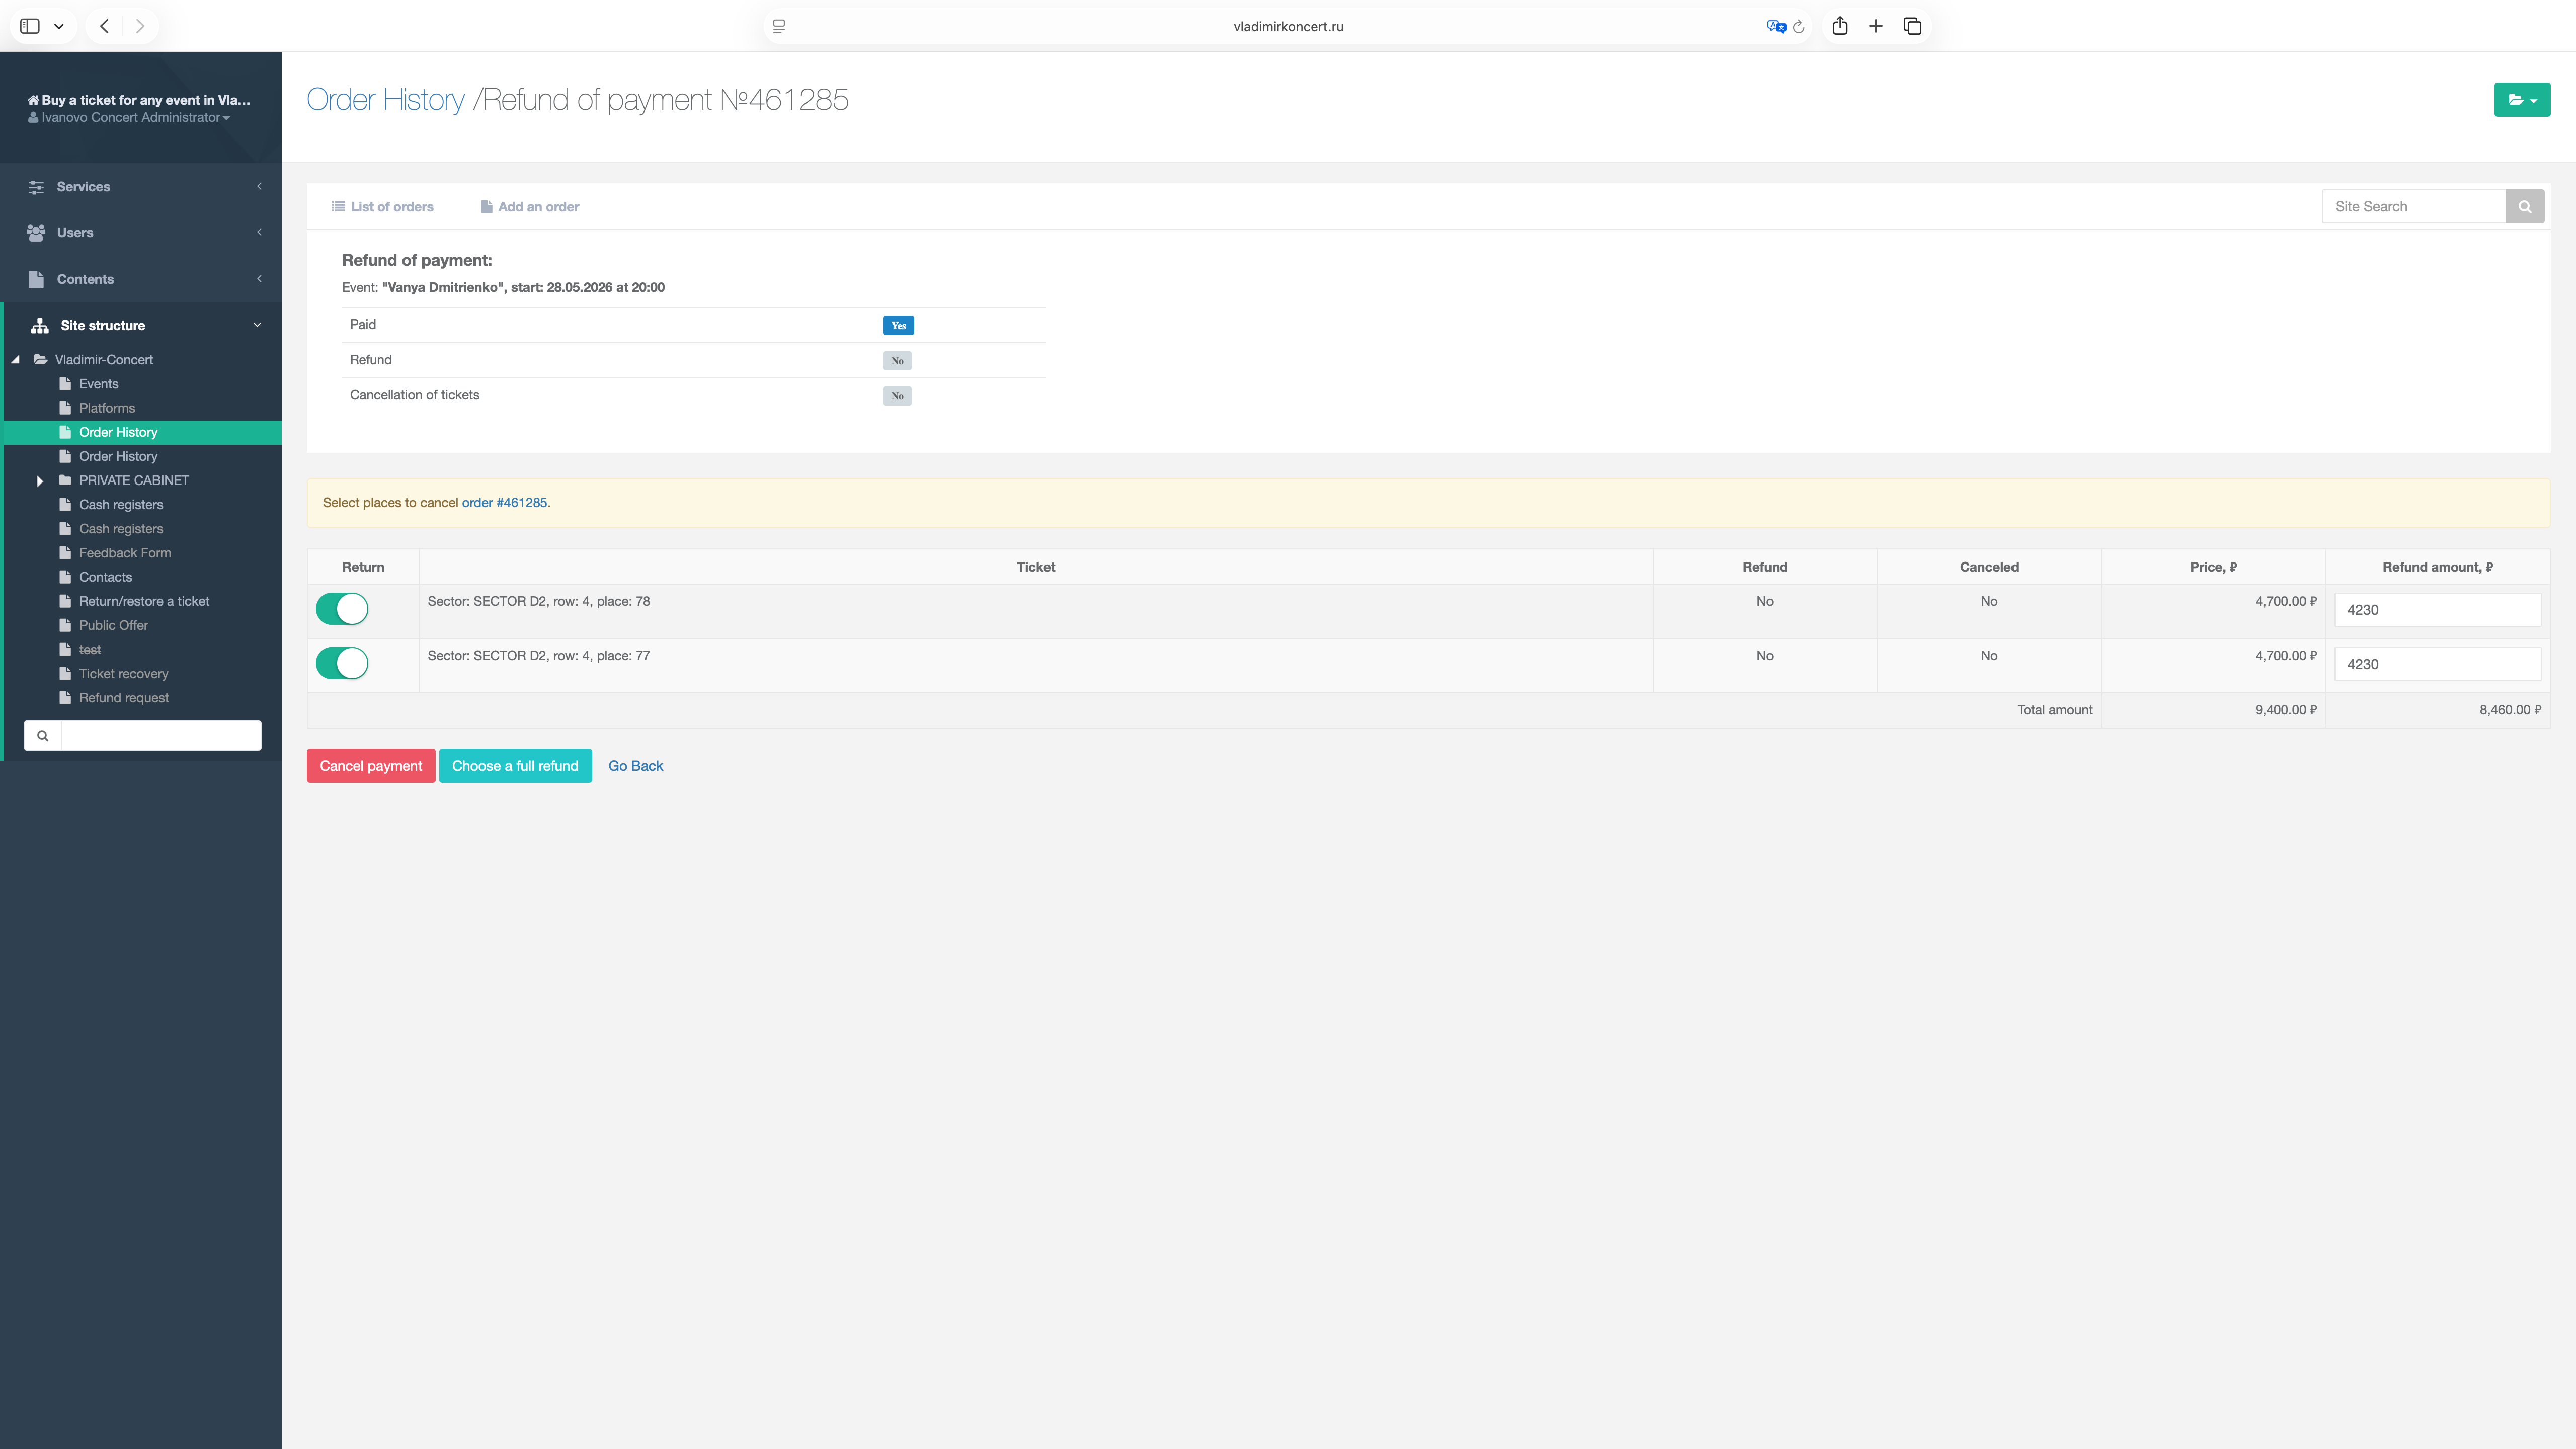Open the order #461285 link

point(504,503)
